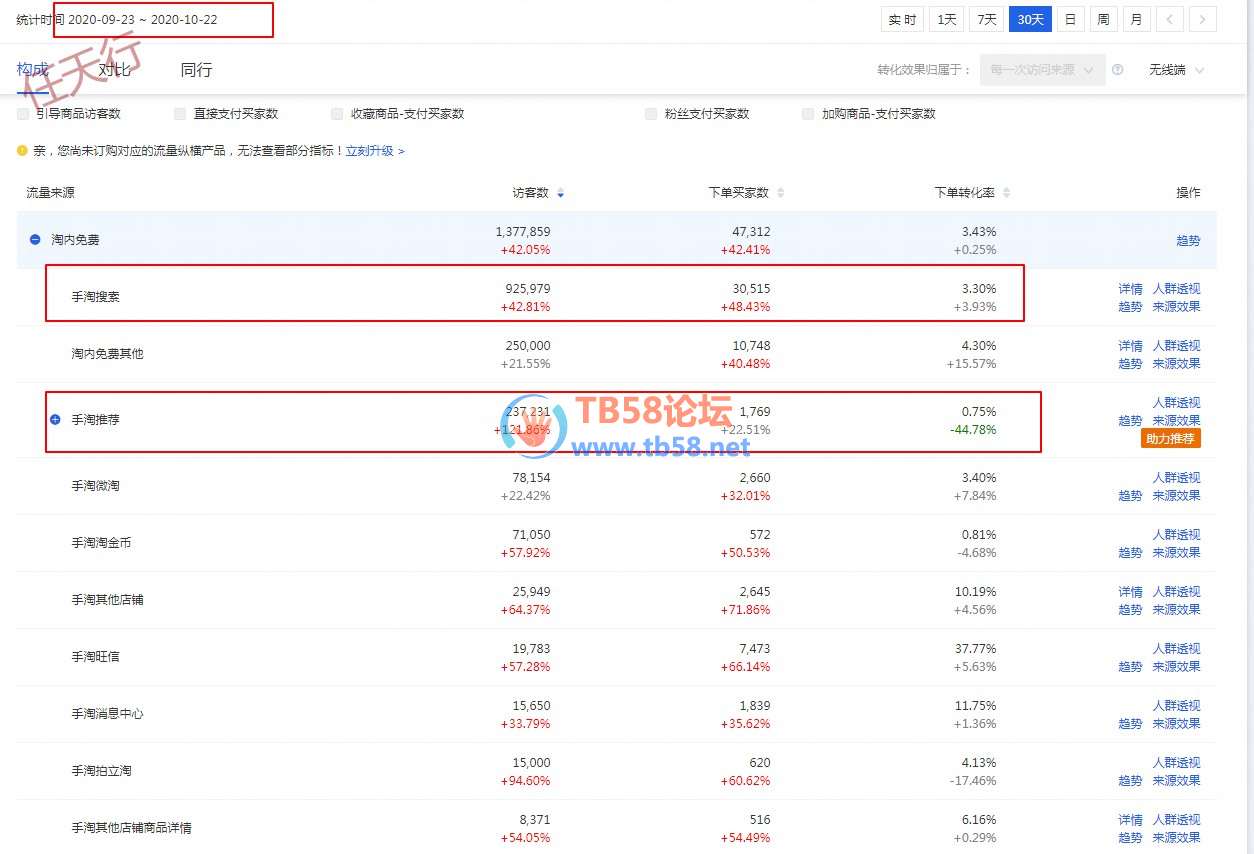Viewport: 1254px width, 854px height.
Task: Tick the 粉丝支付买家数 checkbox
Action: tap(651, 114)
